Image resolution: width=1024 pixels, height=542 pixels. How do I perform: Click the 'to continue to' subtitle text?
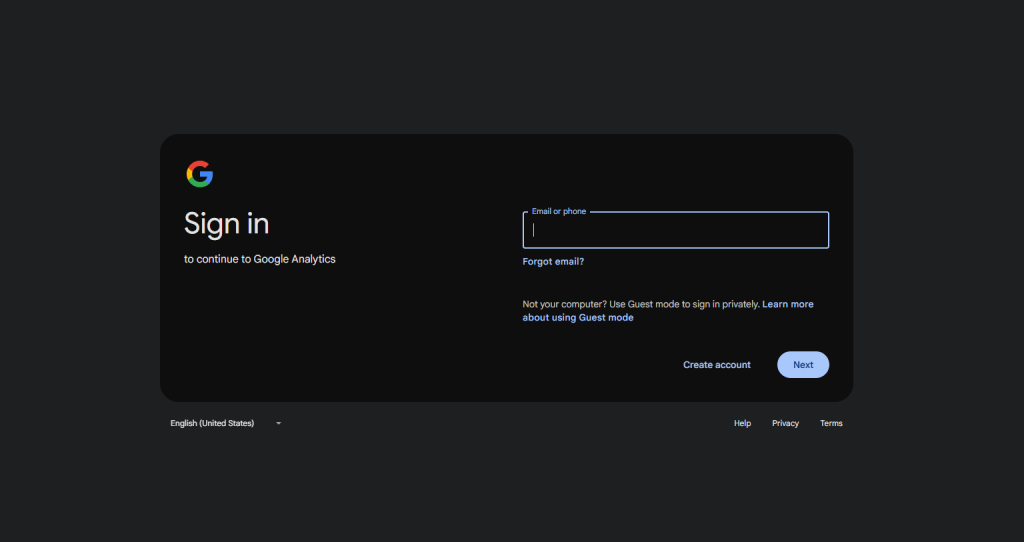[217, 260]
